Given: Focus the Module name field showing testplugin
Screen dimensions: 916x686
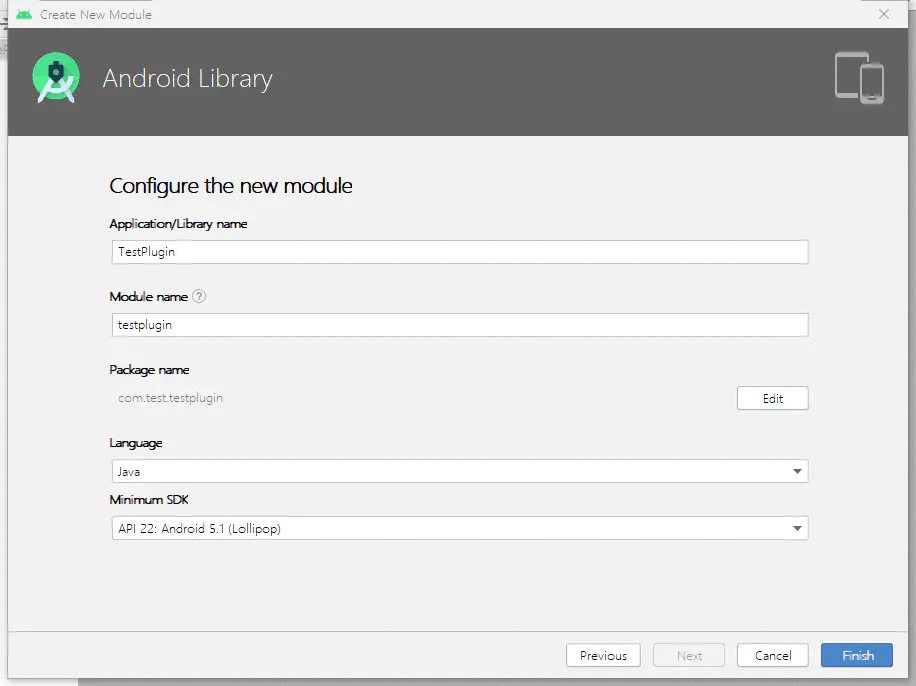Looking at the screenshot, I should (459, 324).
